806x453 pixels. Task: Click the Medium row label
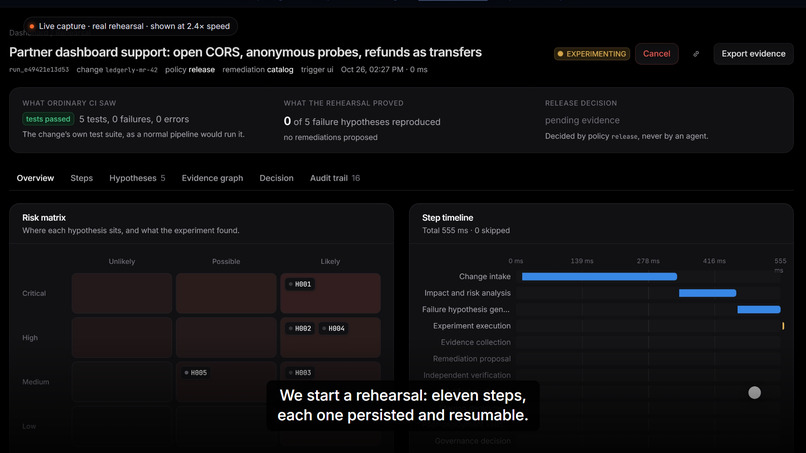click(35, 382)
